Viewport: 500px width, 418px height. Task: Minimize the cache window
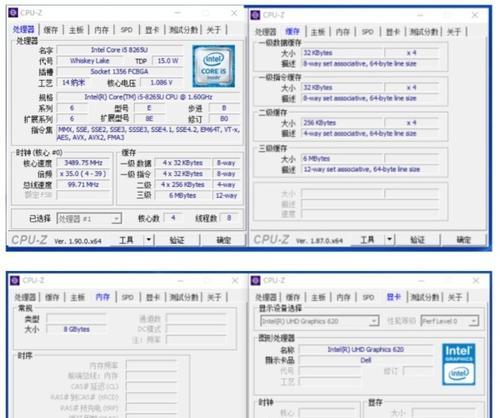420,15
